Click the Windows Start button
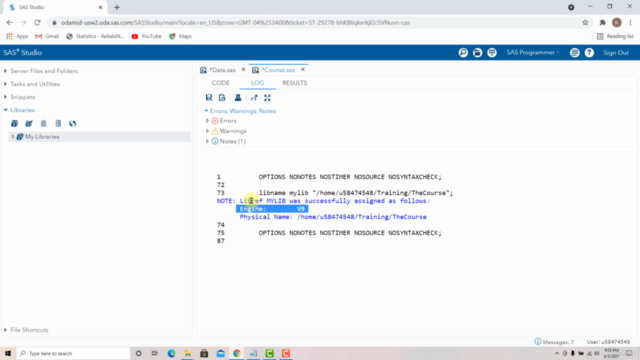 click(x=8, y=353)
